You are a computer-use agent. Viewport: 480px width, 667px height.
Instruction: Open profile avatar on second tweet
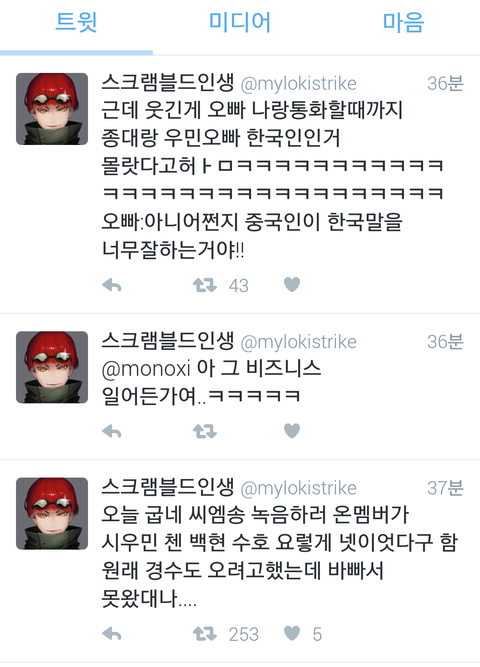(x=52, y=367)
